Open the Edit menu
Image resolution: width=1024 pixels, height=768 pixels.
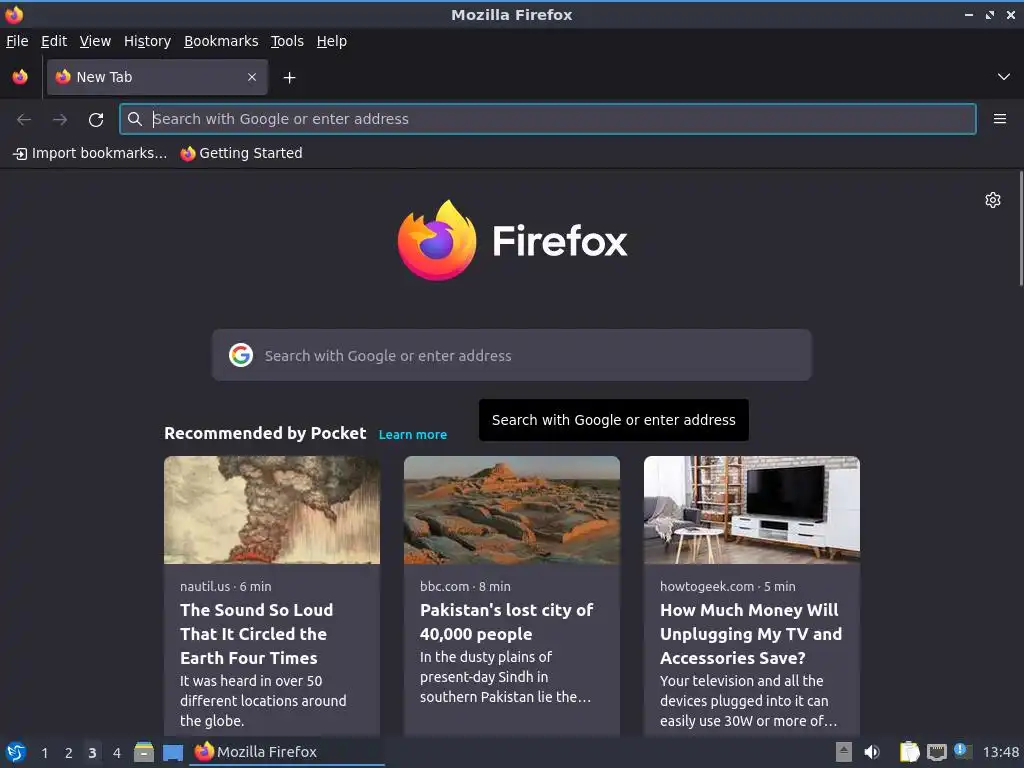click(54, 41)
